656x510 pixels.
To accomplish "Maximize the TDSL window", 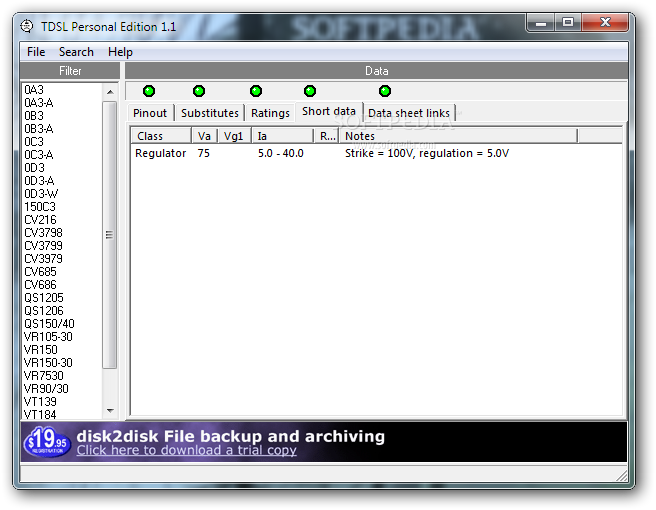I will pos(568,22).
